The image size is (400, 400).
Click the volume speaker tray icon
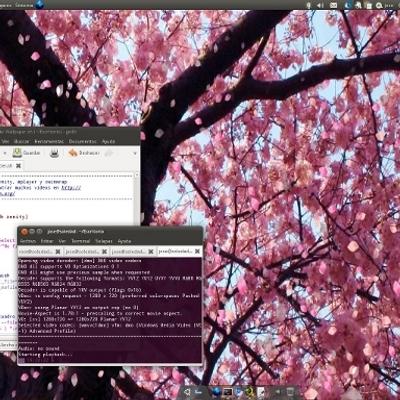[x=320, y=5]
